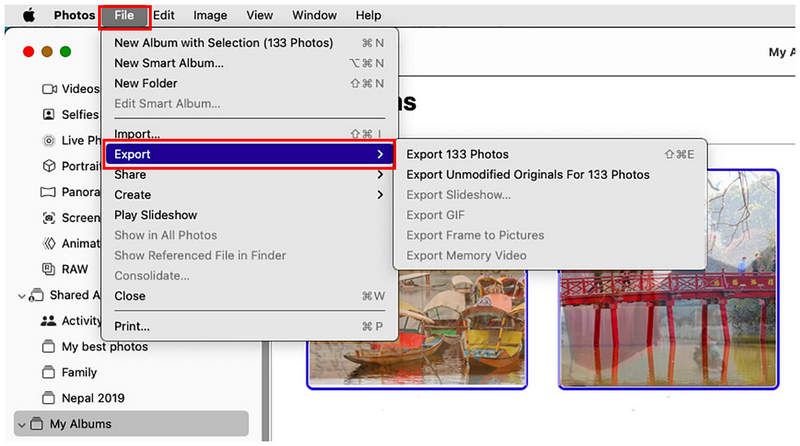Select the Export submenu item

249,154
